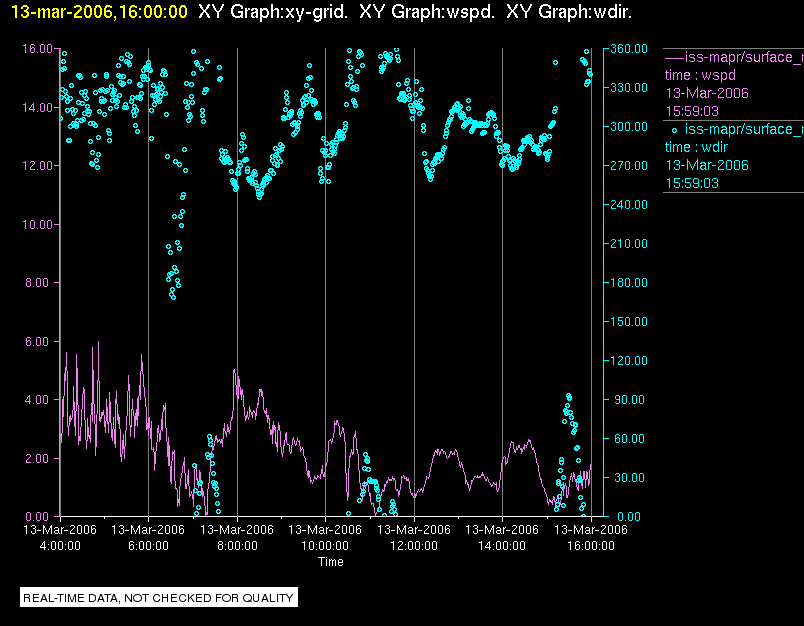Click the pink 14.00 left-axis value
This screenshot has width=804, height=626.
click(x=37, y=108)
